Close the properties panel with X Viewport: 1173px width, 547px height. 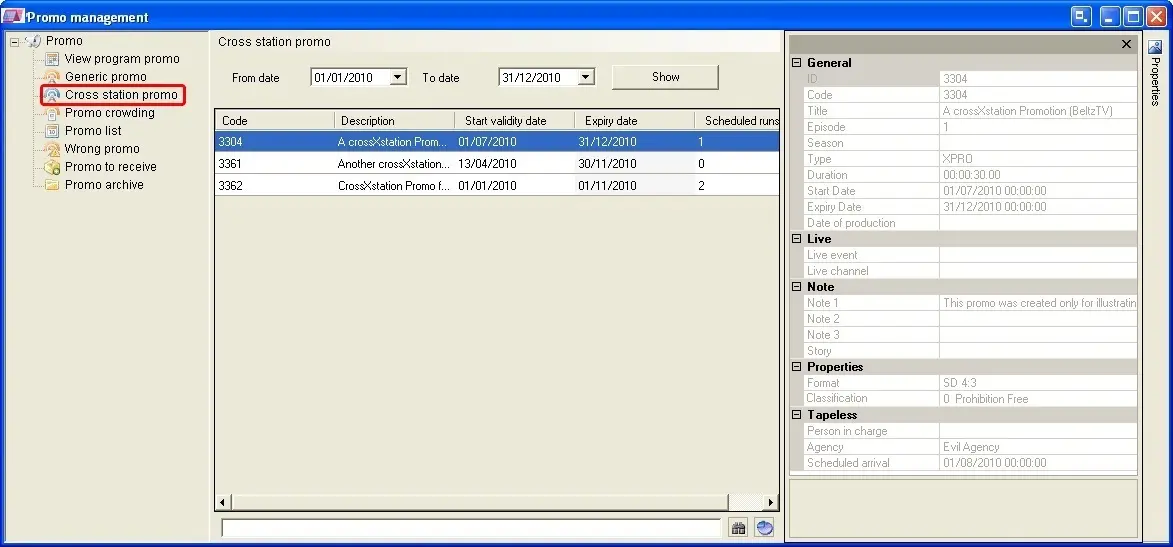click(x=1126, y=44)
